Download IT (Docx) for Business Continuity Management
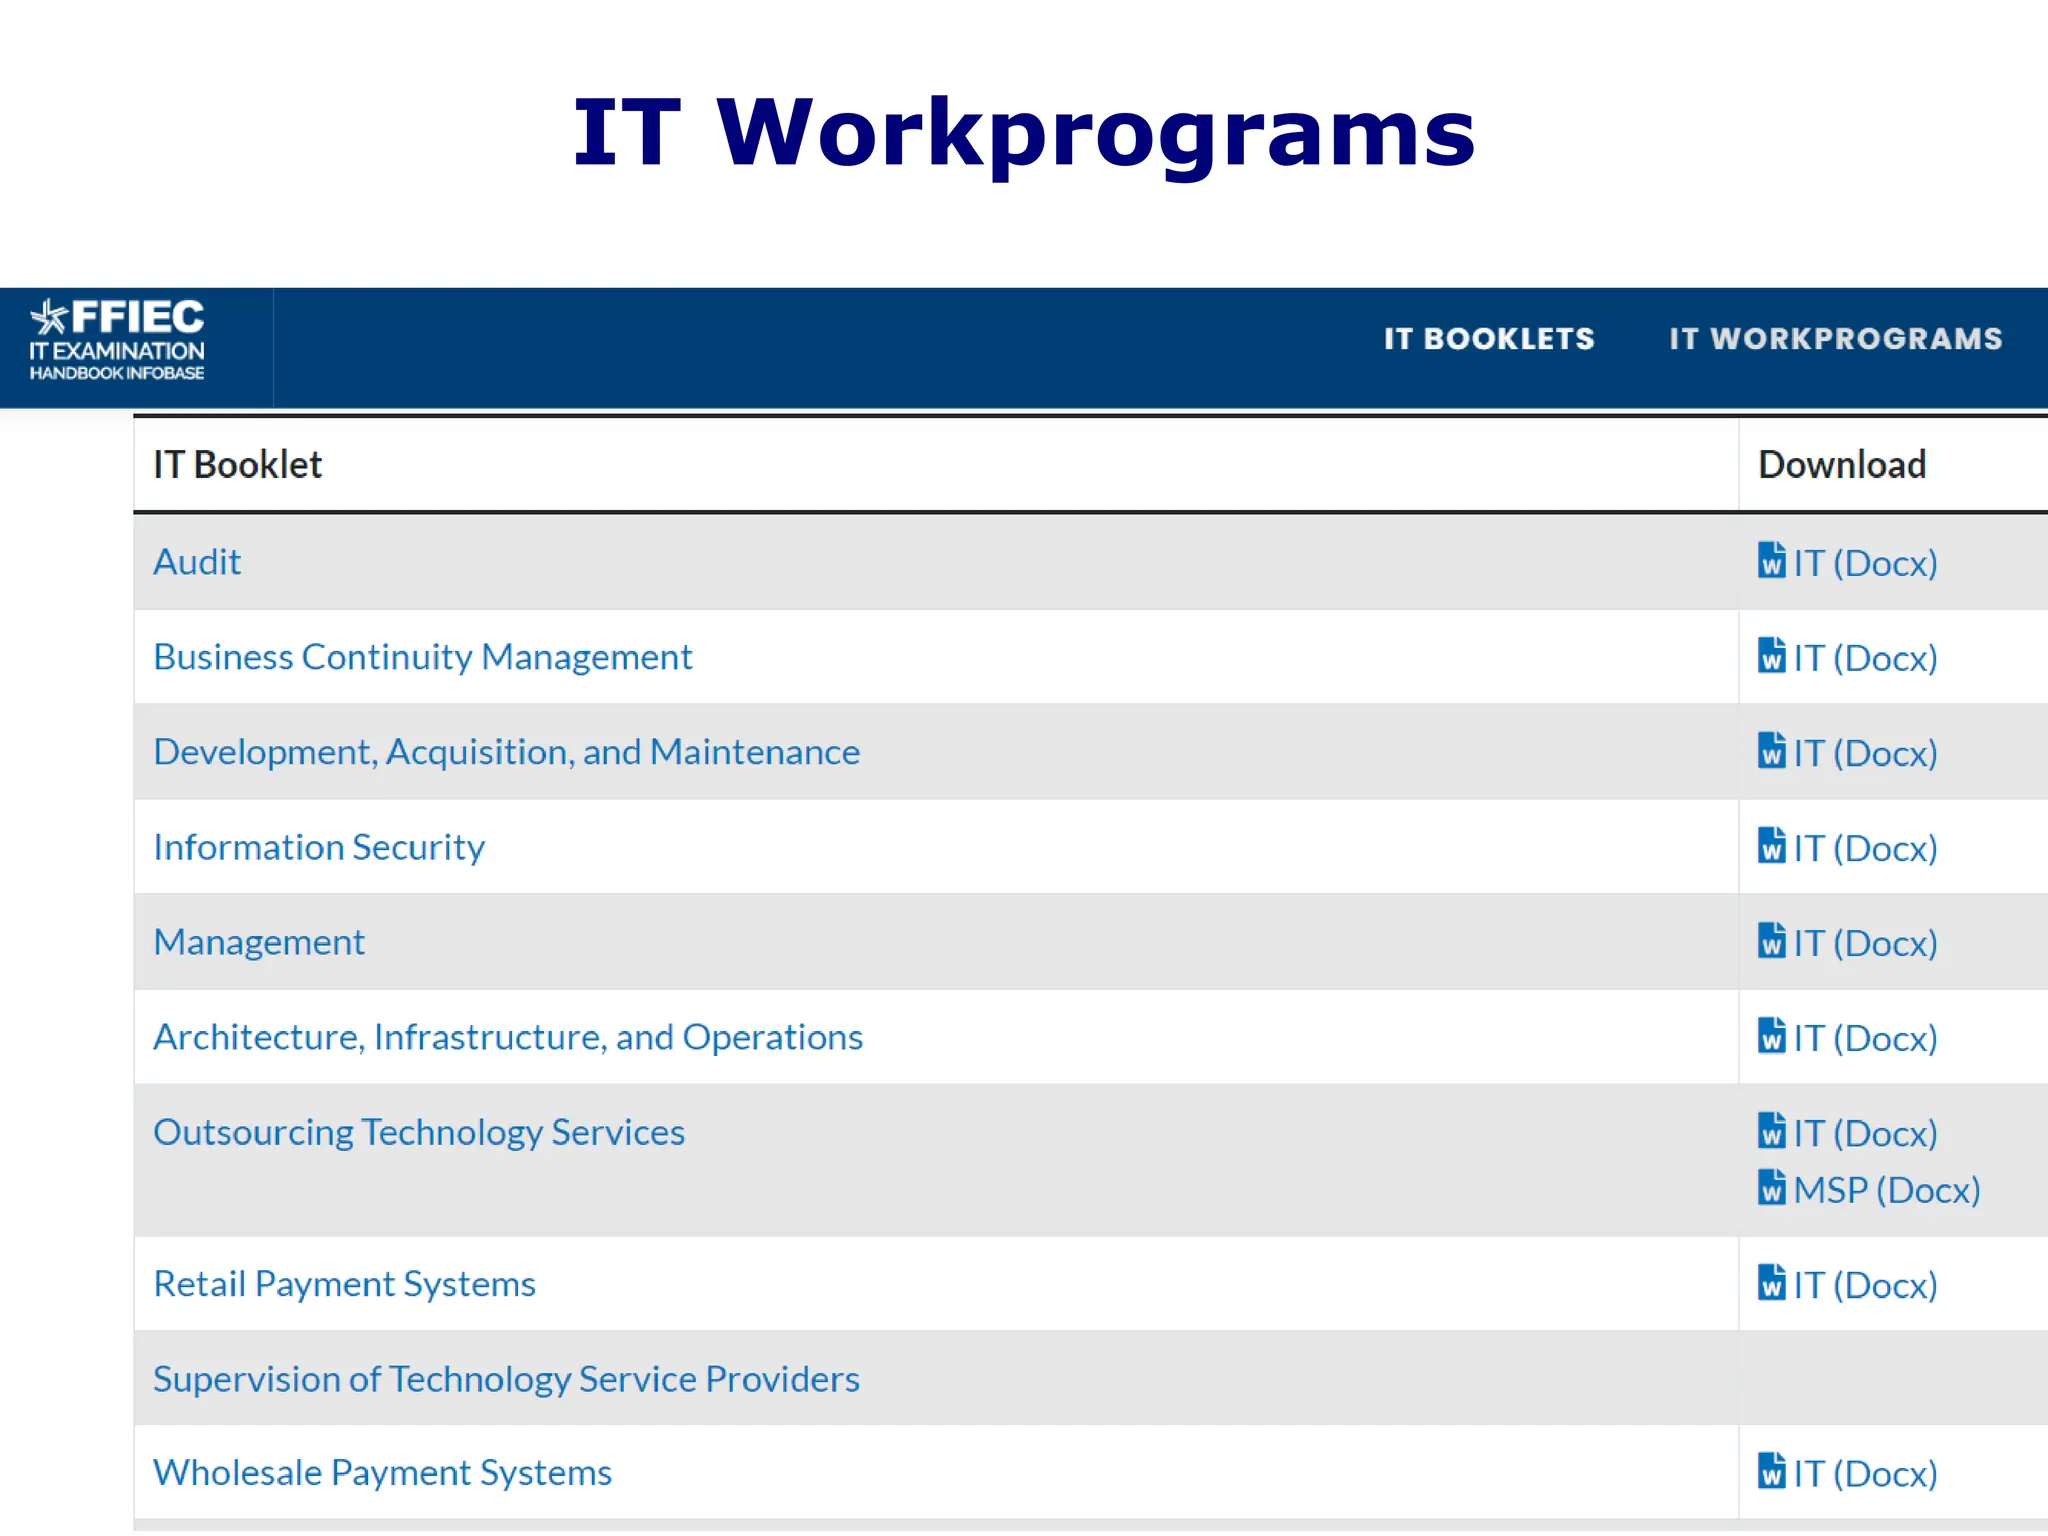 1865,658
